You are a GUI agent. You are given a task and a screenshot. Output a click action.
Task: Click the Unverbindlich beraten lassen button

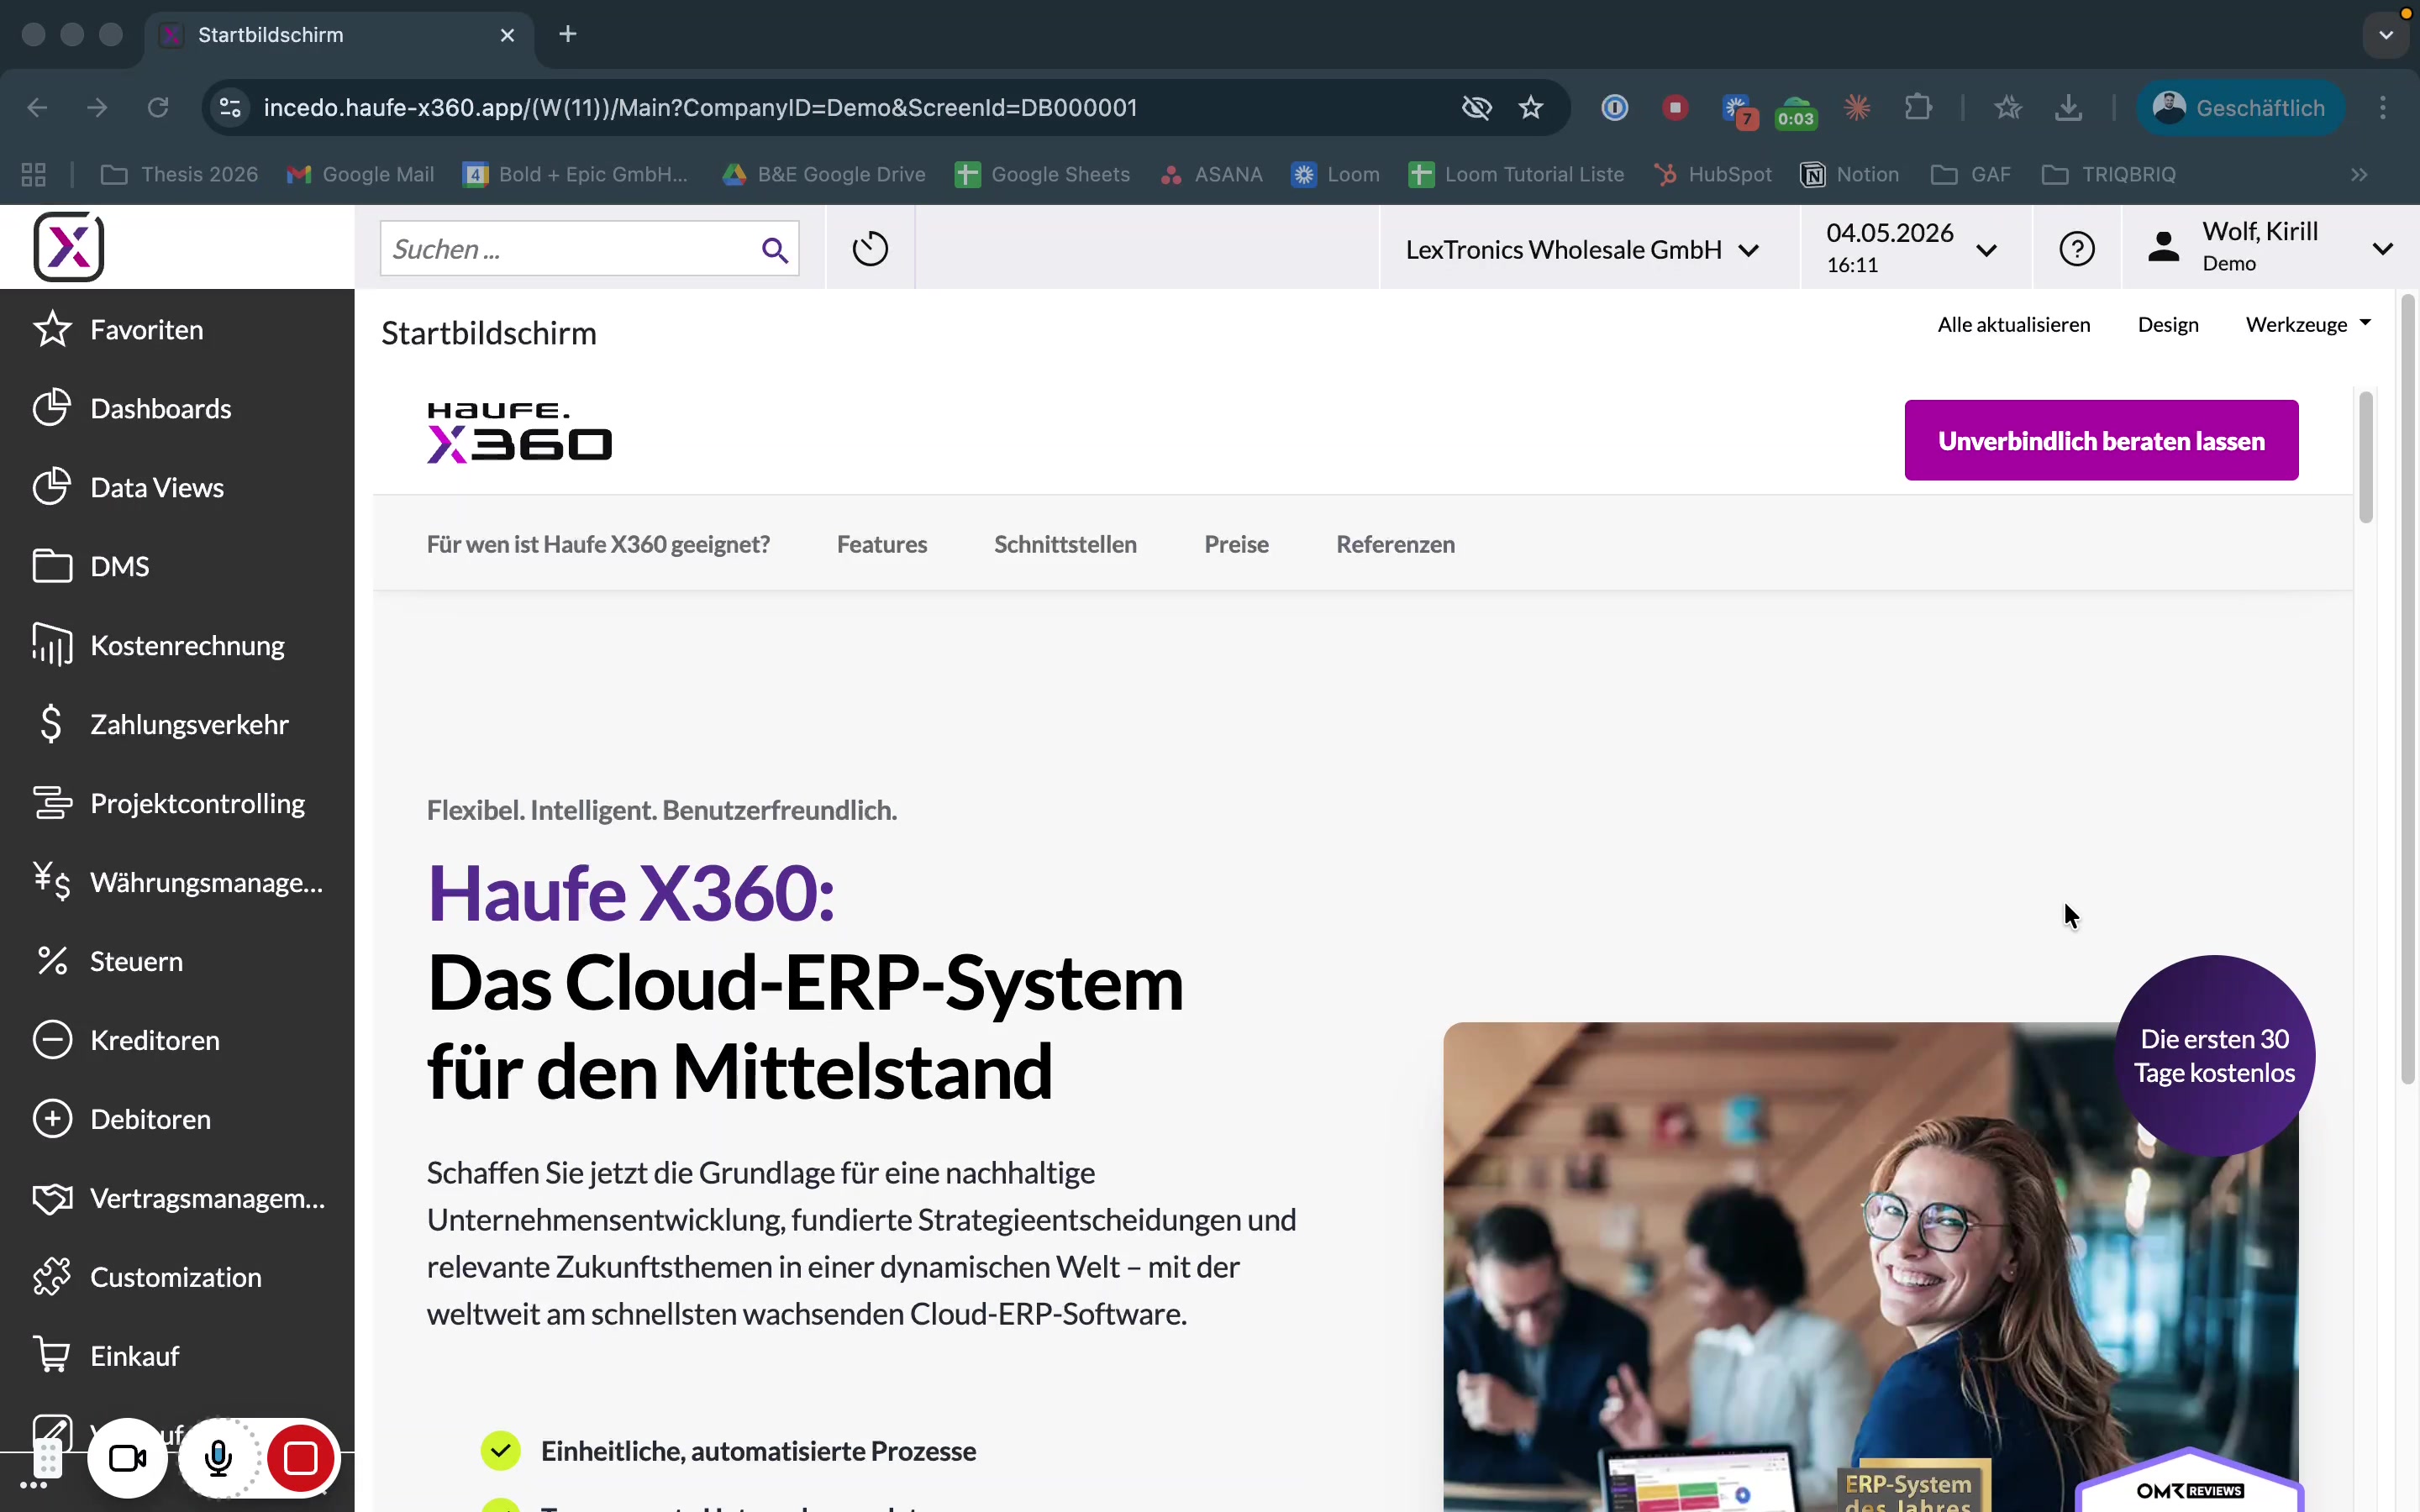coord(2101,440)
